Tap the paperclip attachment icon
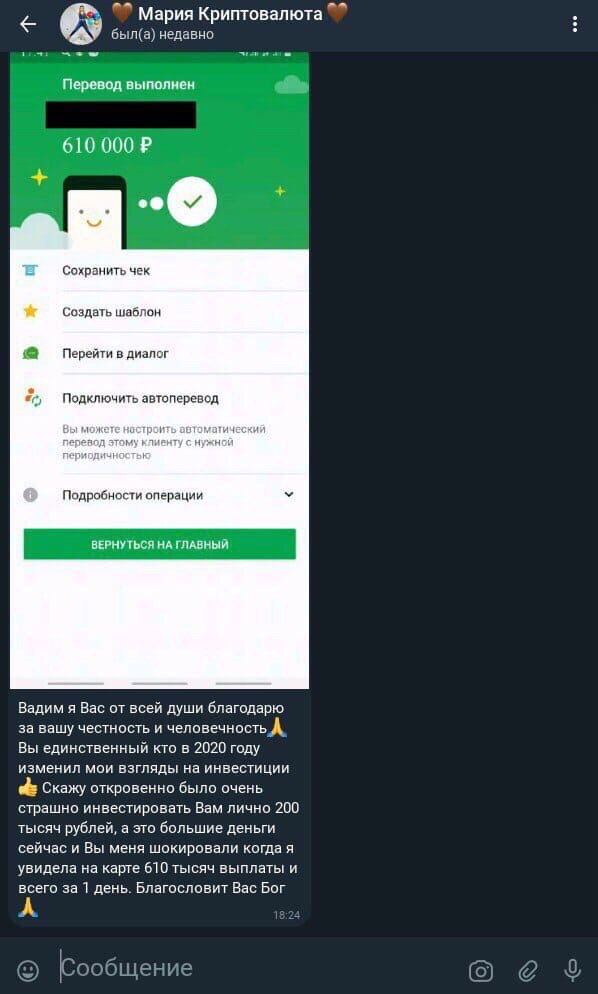This screenshot has width=598, height=994. (x=528, y=971)
